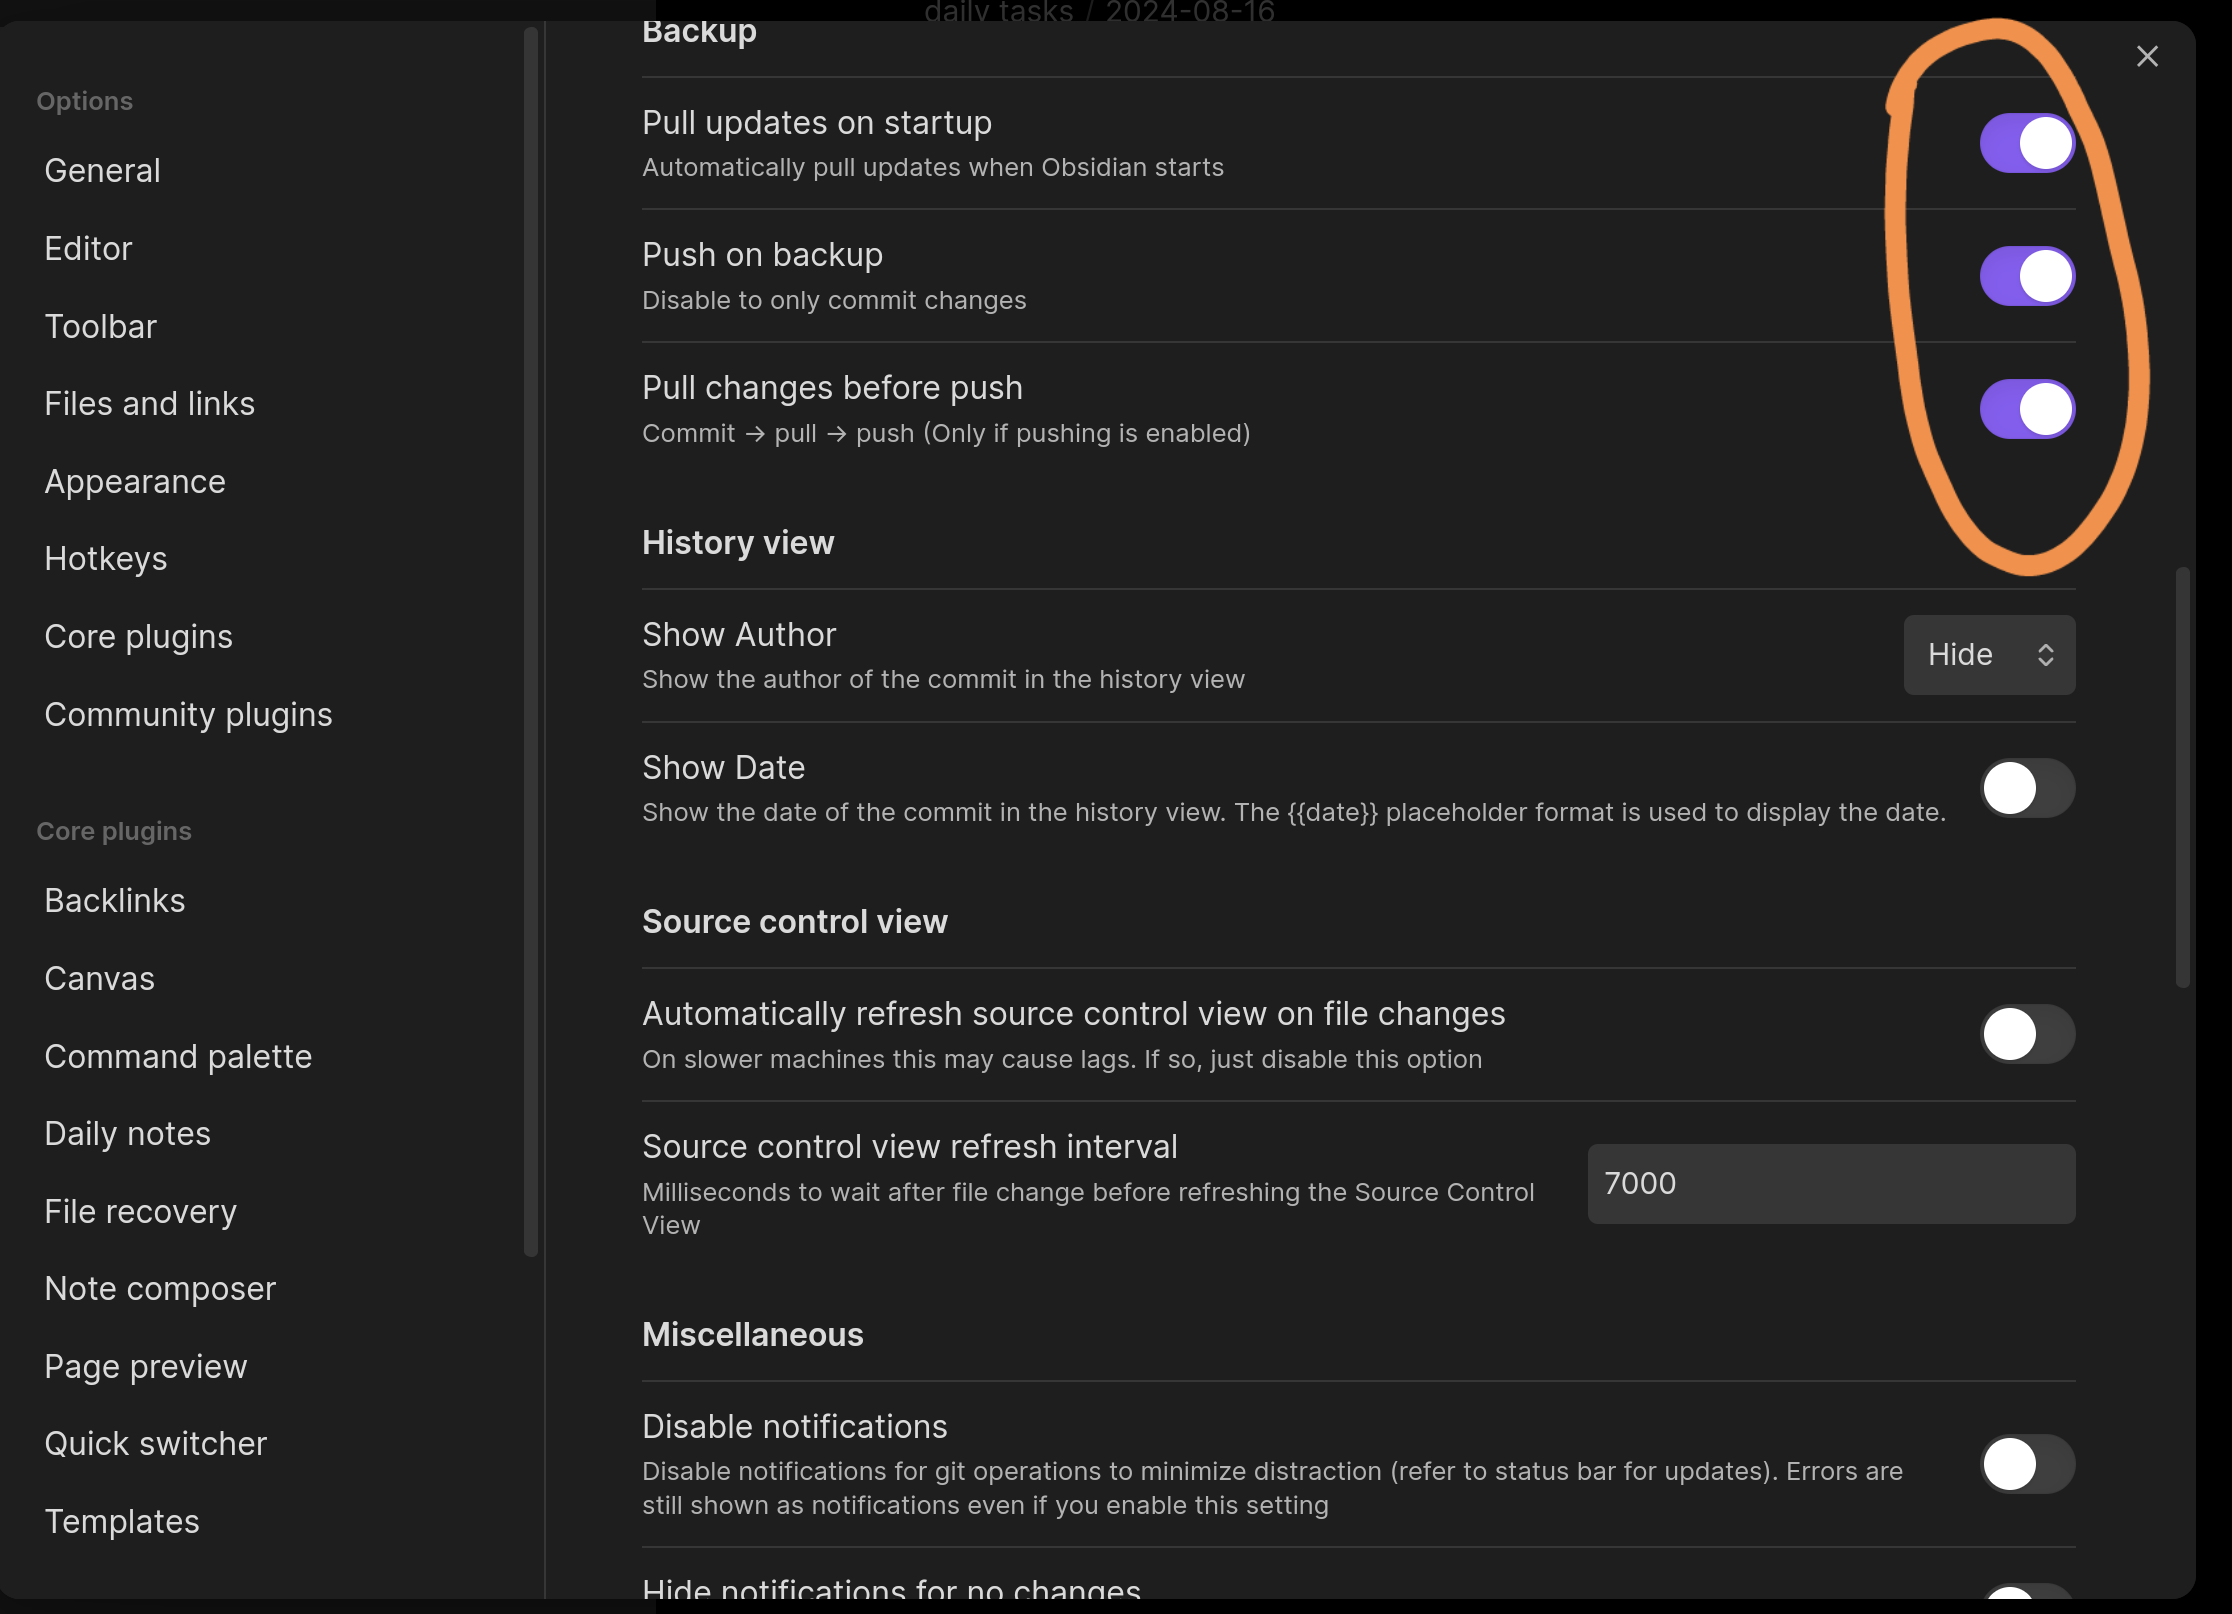Close the settings dialog with X
The height and width of the screenshot is (1614, 2232).
click(2146, 56)
